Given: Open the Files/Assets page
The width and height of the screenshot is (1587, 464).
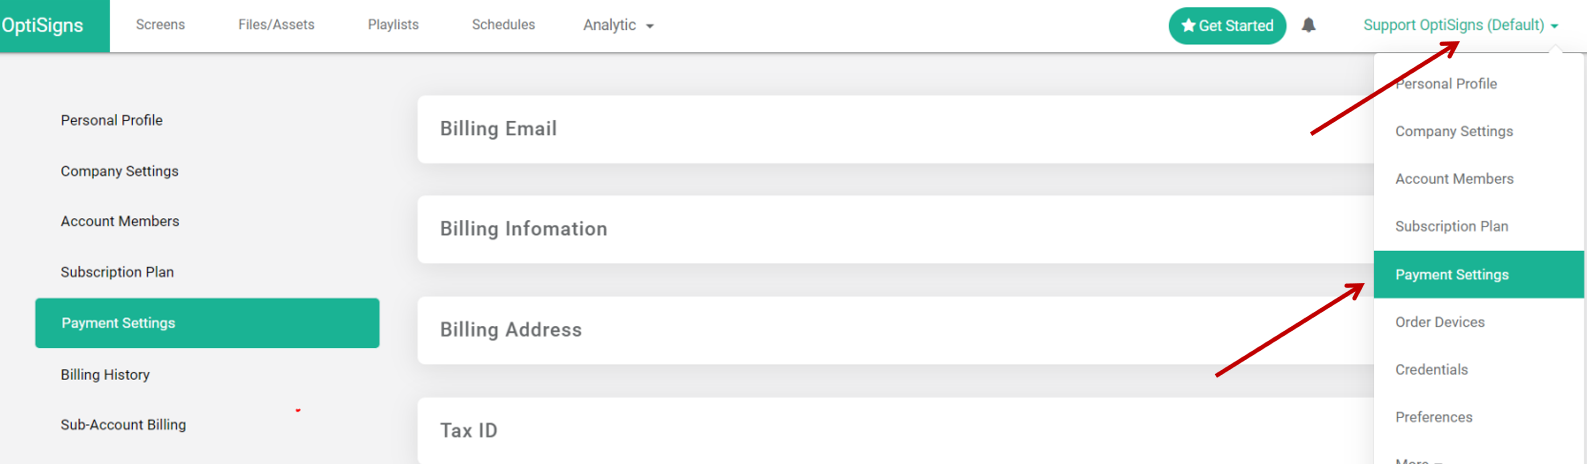Looking at the screenshot, I should coord(276,25).
